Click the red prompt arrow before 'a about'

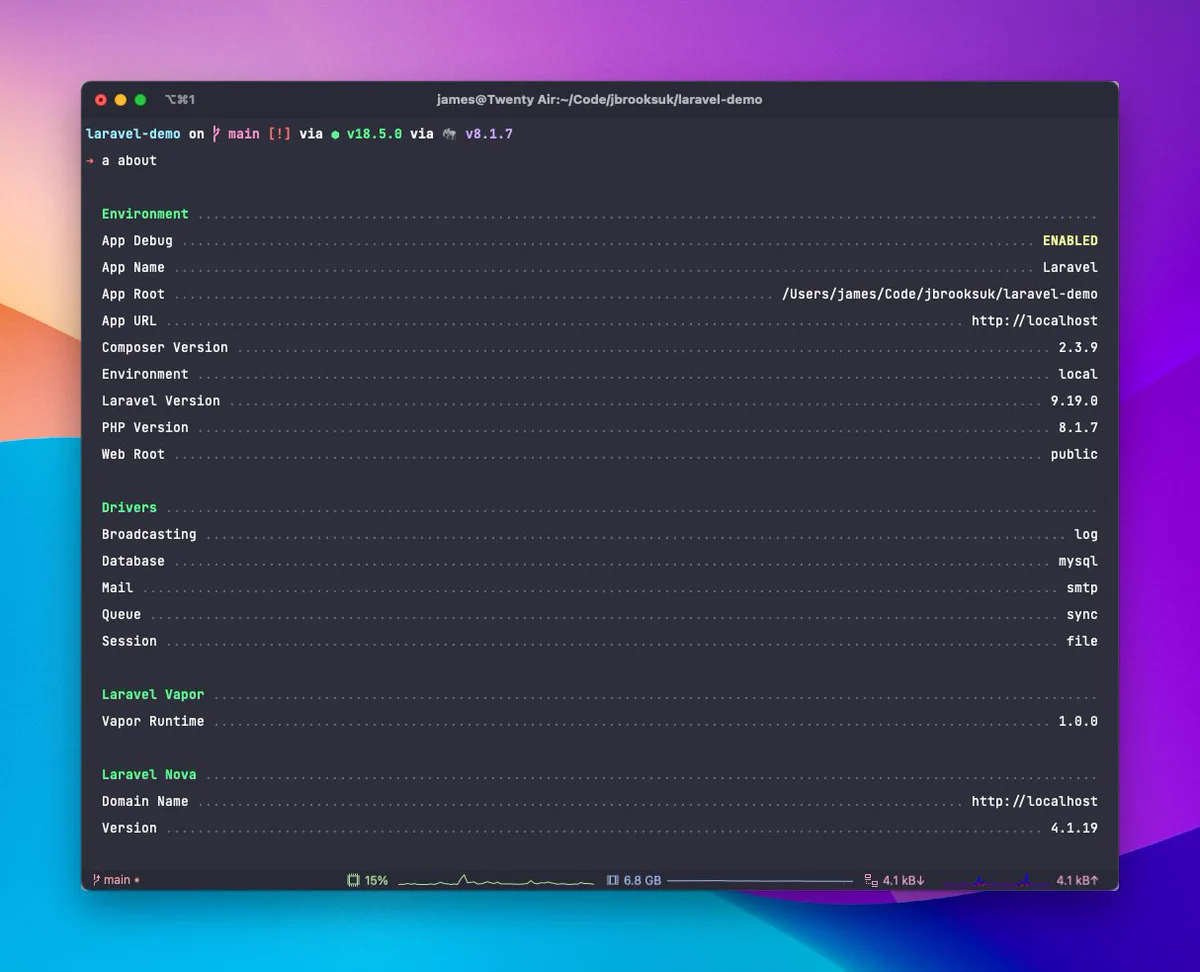click(90, 160)
